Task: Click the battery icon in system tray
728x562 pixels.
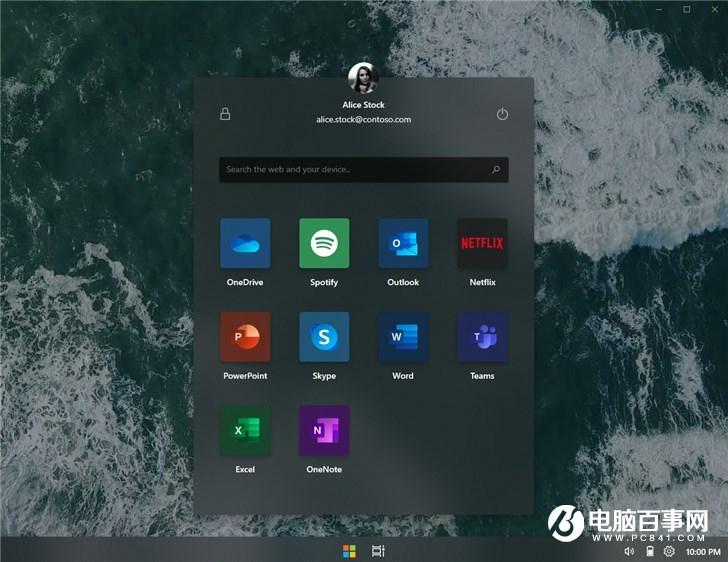Action: click(x=650, y=551)
